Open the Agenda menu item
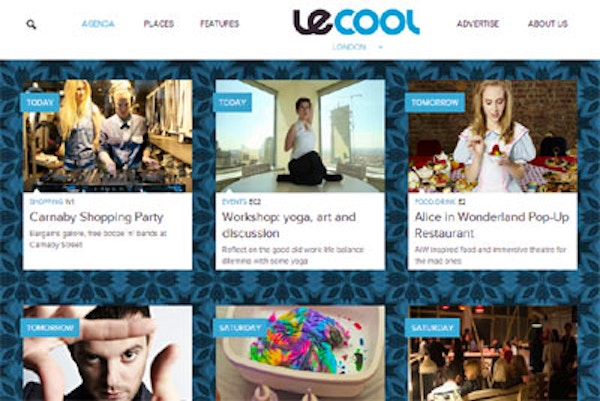 tap(98, 24)
